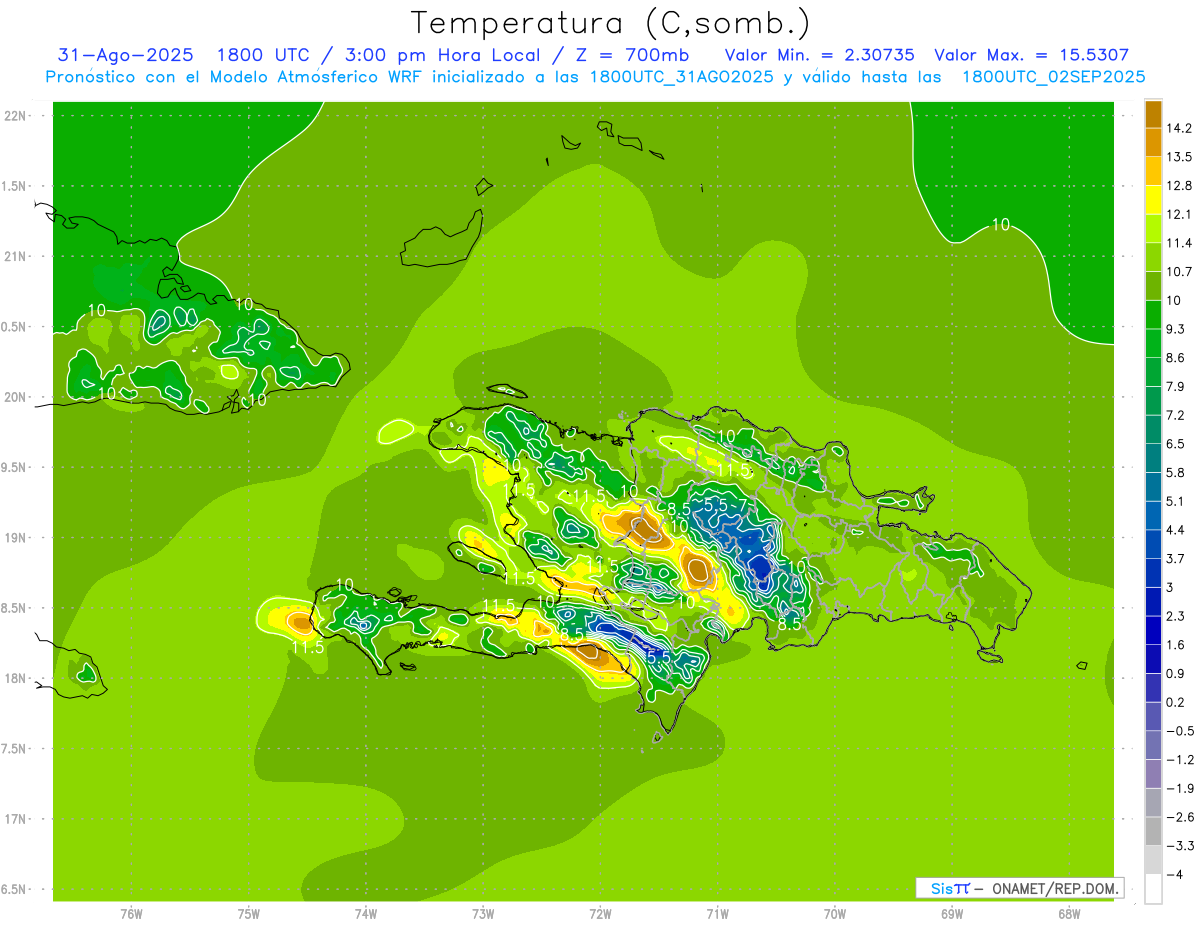
Task: Click legend value -3.3
Action: (1178, 846)
